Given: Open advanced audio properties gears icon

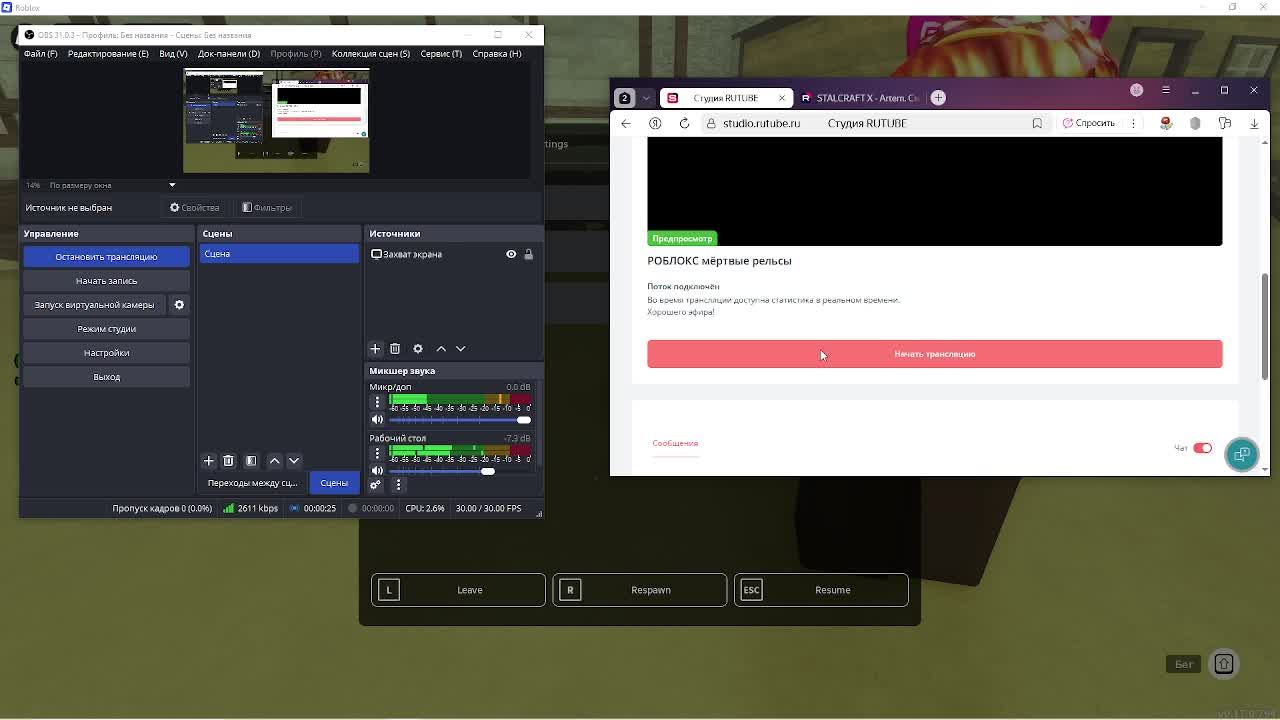Looking at the screenshot, I should 376,485.
